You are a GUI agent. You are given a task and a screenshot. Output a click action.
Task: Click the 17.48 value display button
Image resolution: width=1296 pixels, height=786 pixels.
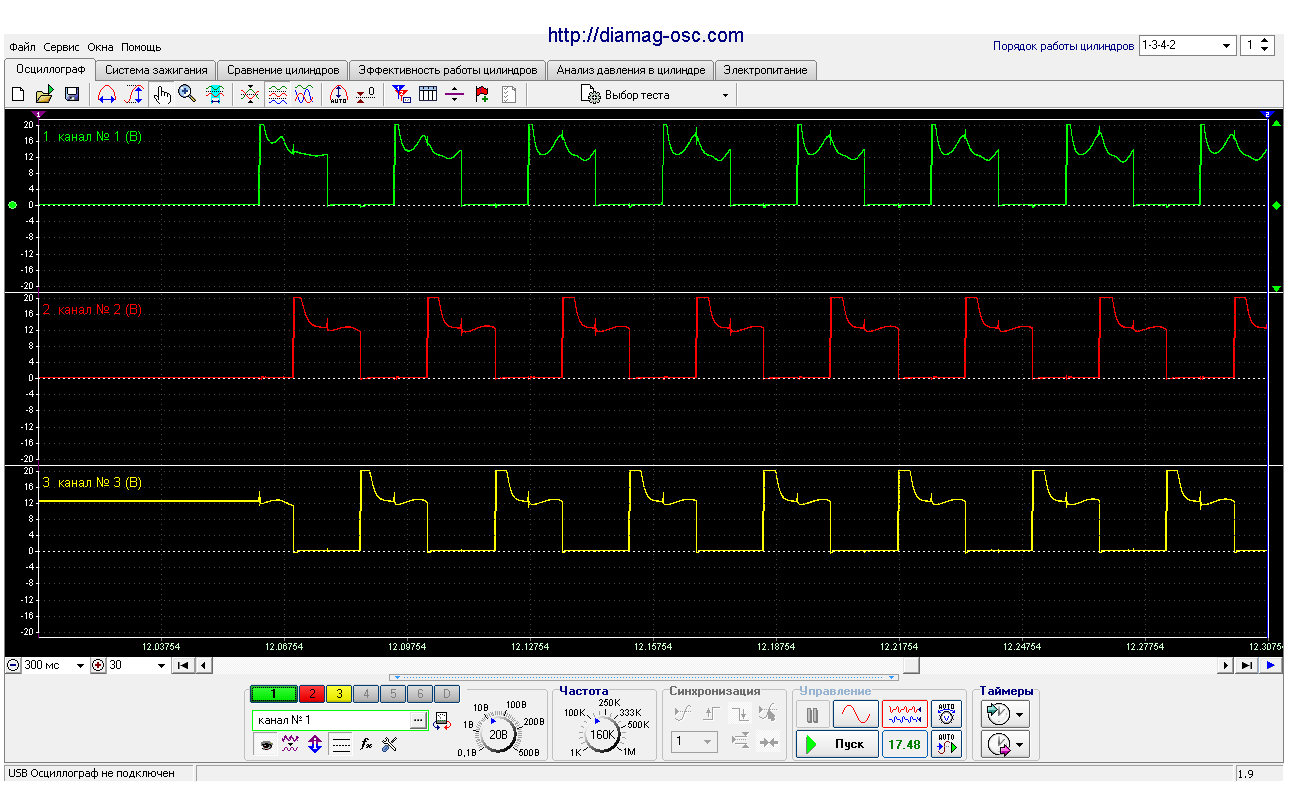click(x=904, y=744)
